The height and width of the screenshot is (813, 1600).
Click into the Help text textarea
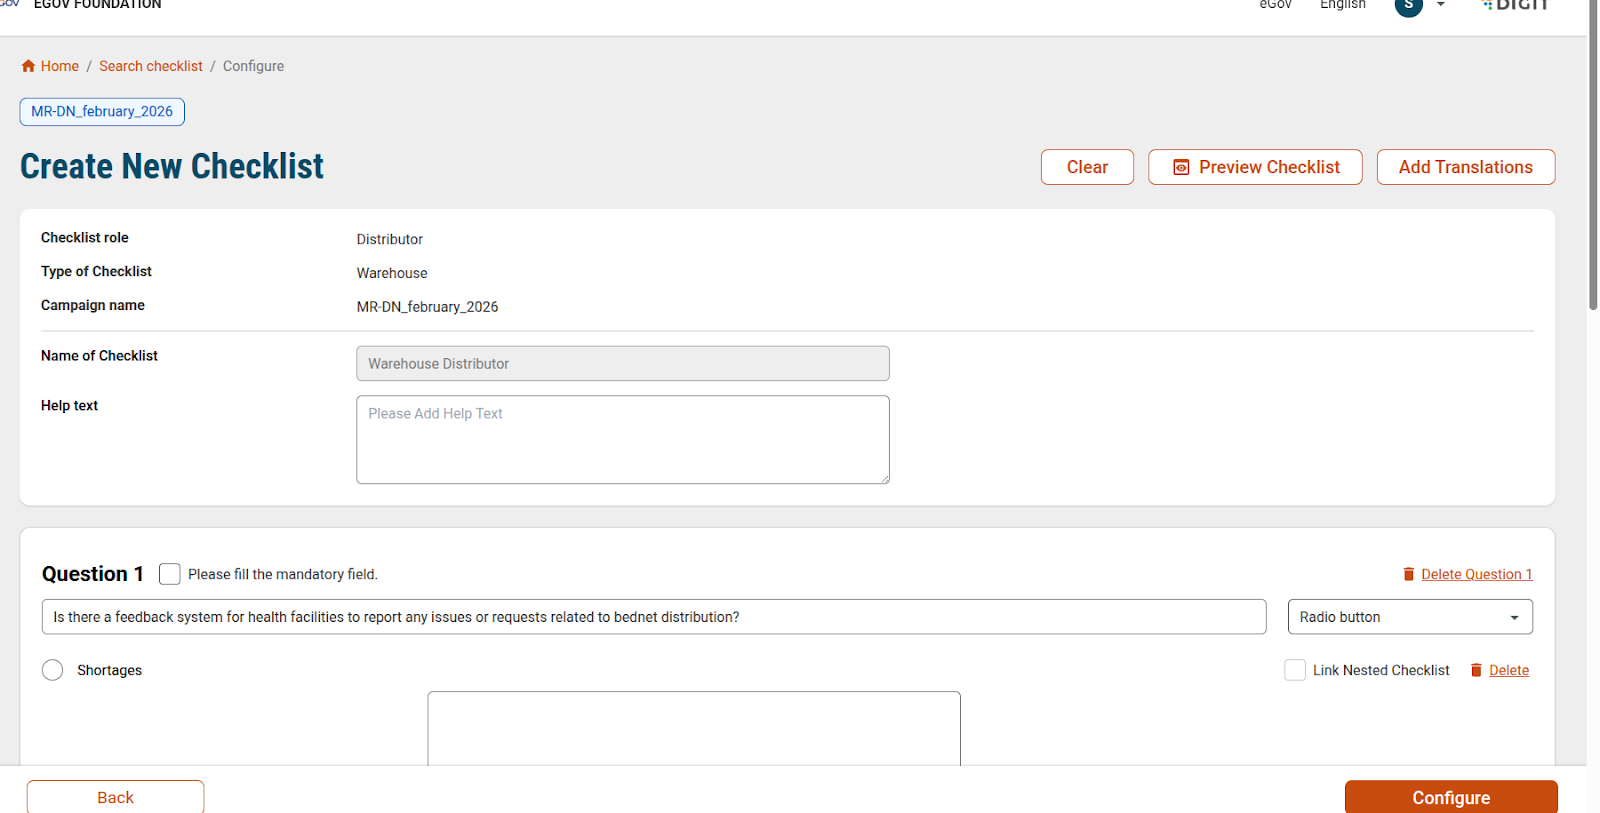tap(622, 440)
